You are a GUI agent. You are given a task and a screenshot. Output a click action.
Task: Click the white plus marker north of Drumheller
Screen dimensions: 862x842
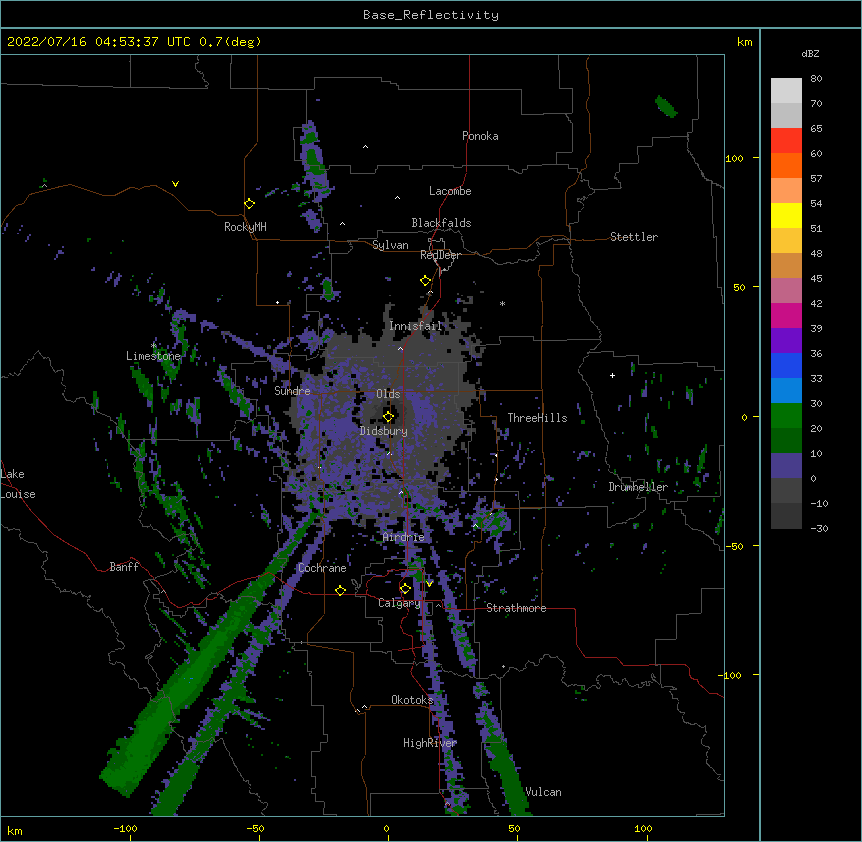click(612, 375)
